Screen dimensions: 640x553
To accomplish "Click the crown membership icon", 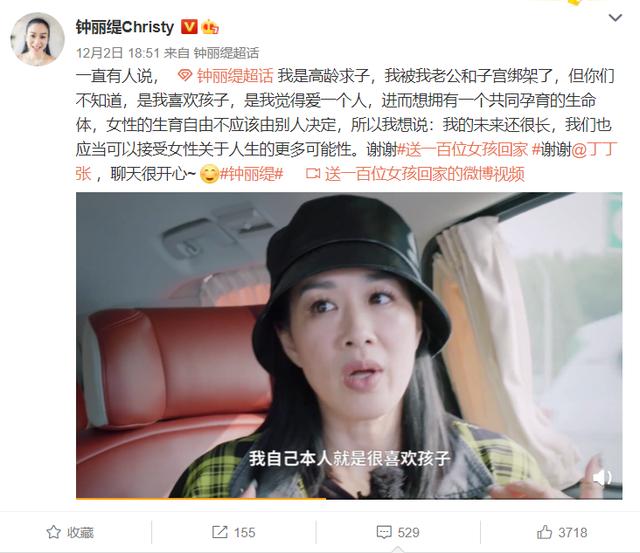I will click(x=210, y=27).
